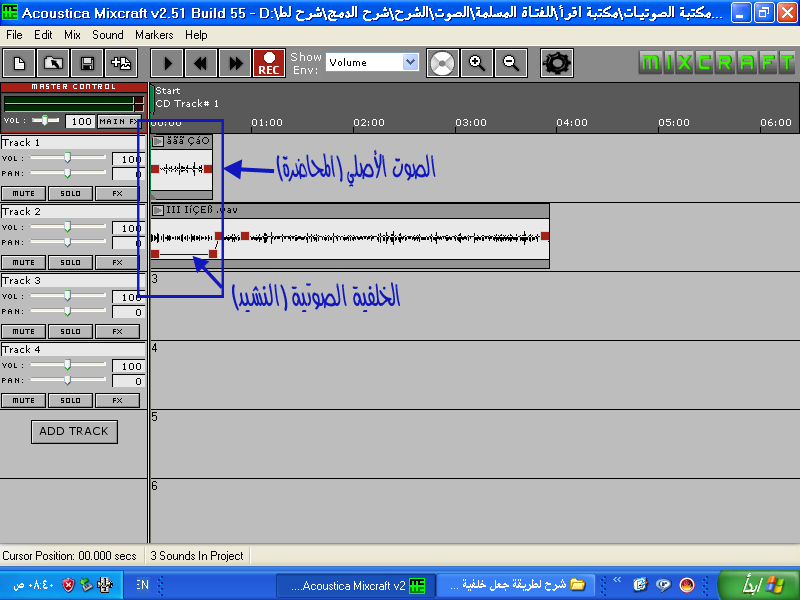Solo Track 2
The image size is (800, 600).
tap(70, 262)
